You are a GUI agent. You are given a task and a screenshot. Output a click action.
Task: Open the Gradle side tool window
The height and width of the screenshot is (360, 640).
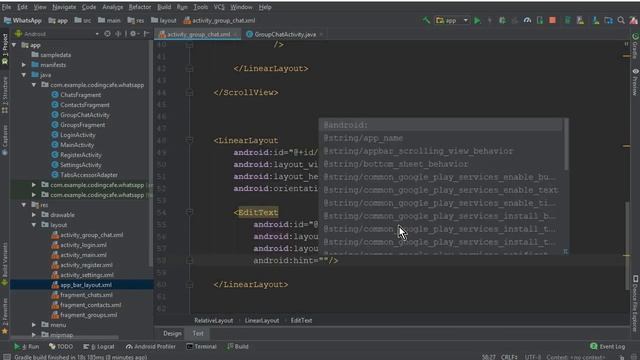point(635,46)
